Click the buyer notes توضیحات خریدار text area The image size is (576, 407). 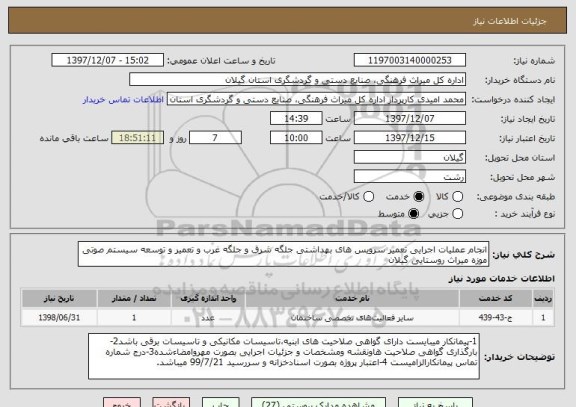coord(284,356)
